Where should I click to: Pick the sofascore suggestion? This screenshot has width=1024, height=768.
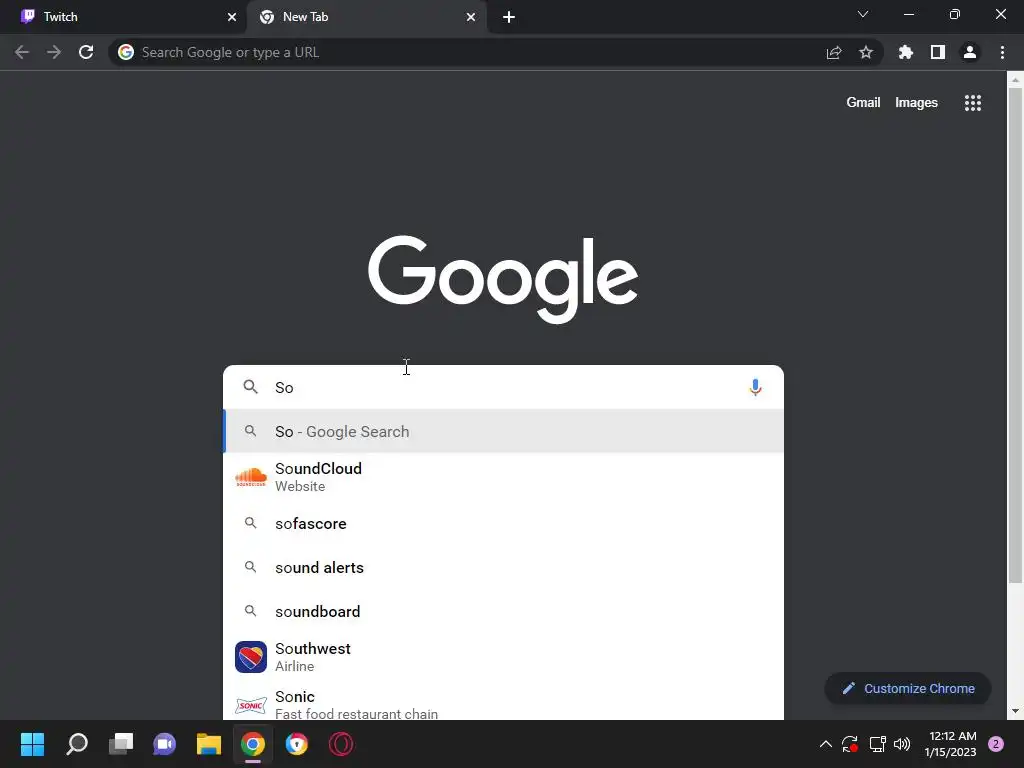[504, 523]
